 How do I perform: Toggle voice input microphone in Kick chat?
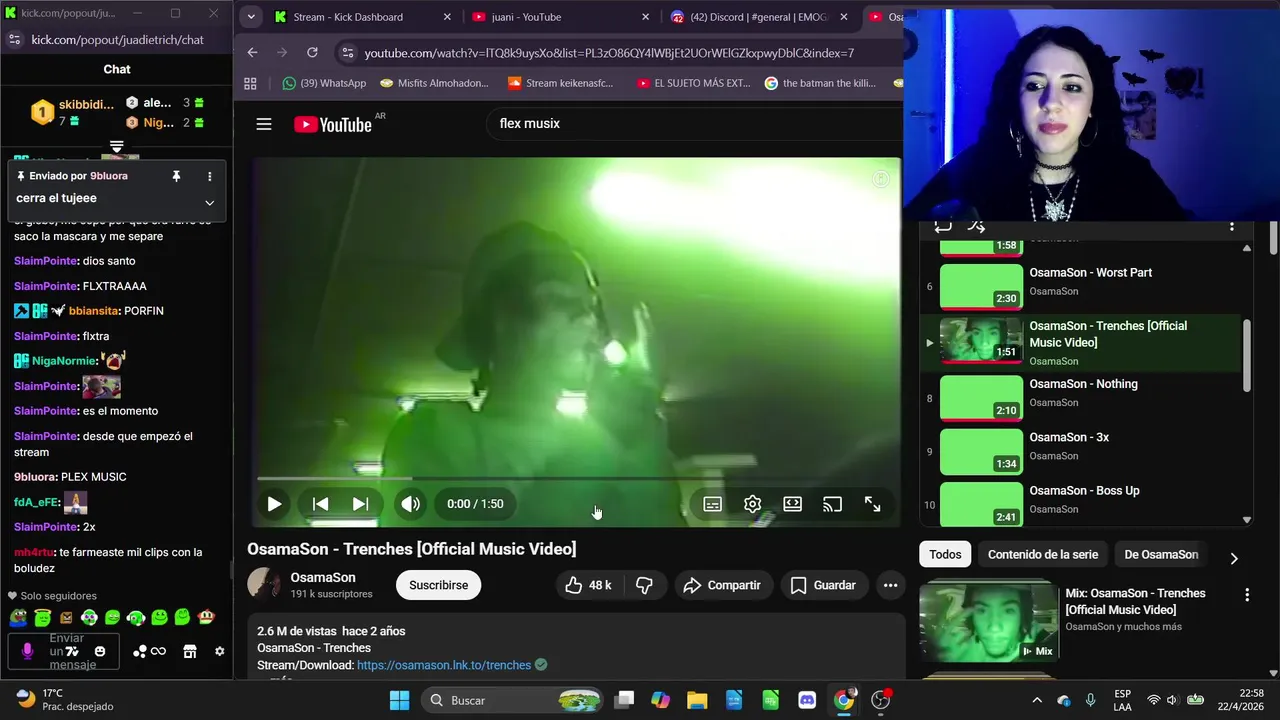[x=27, y=651]
